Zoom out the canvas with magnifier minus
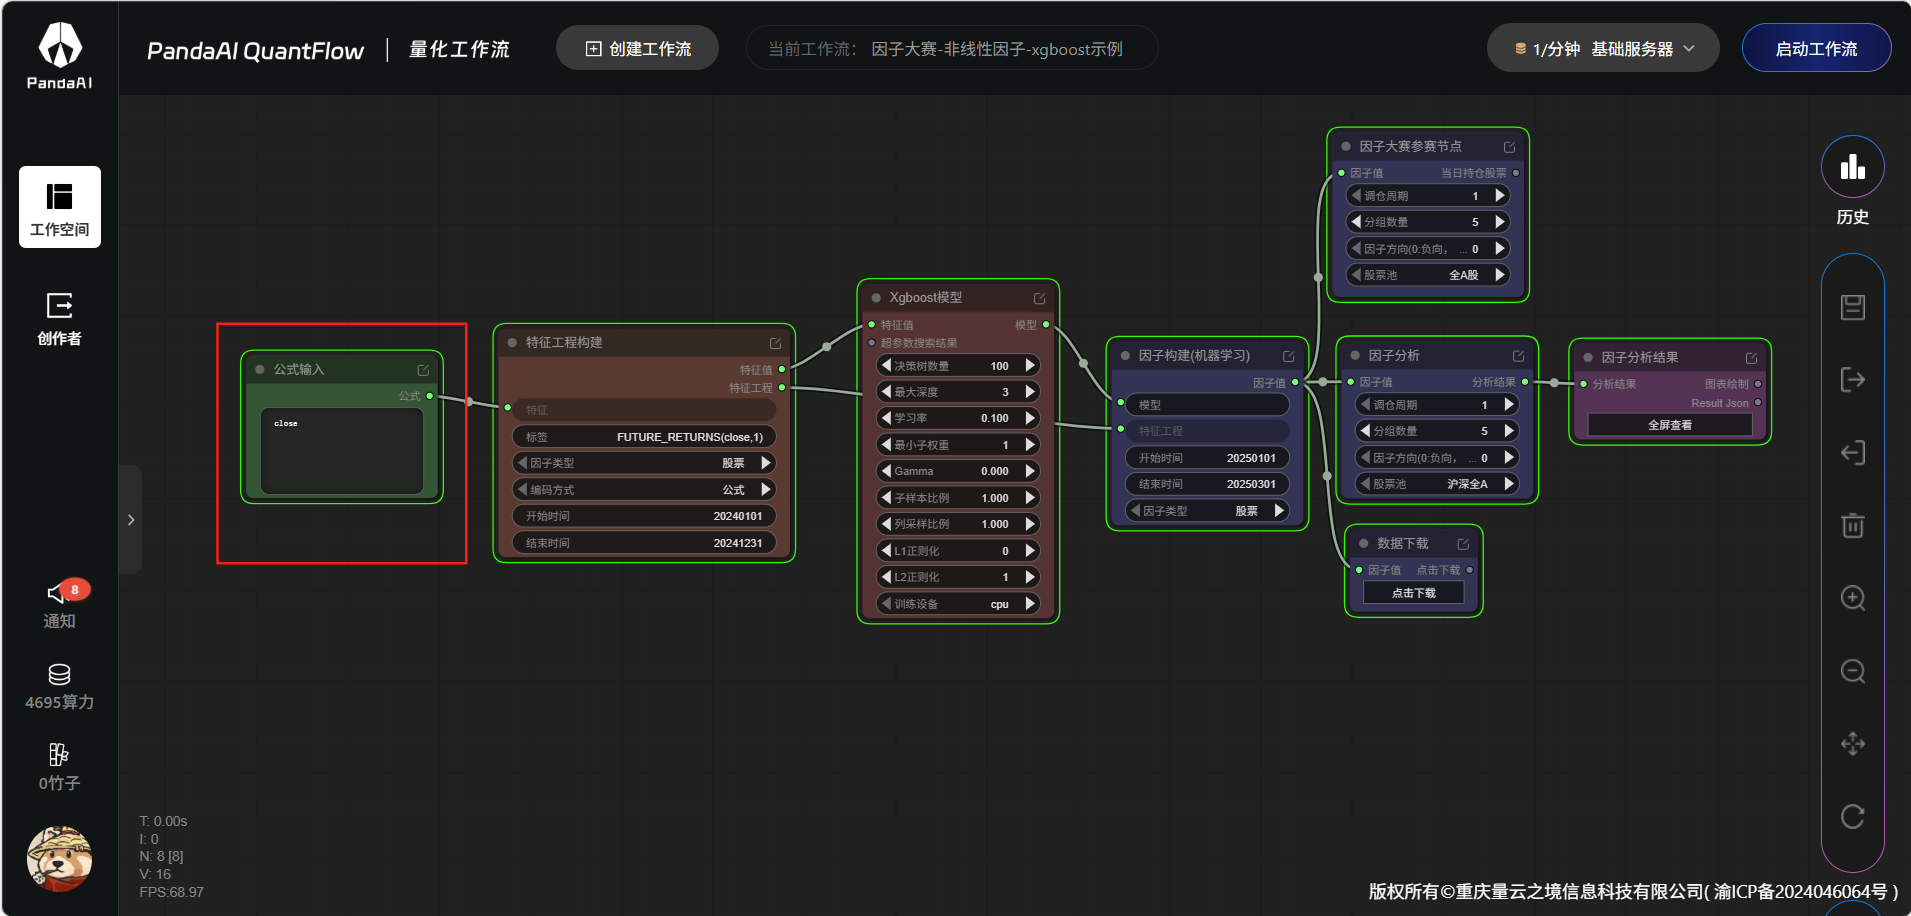1911x916 pixels. coord(1853,671)
